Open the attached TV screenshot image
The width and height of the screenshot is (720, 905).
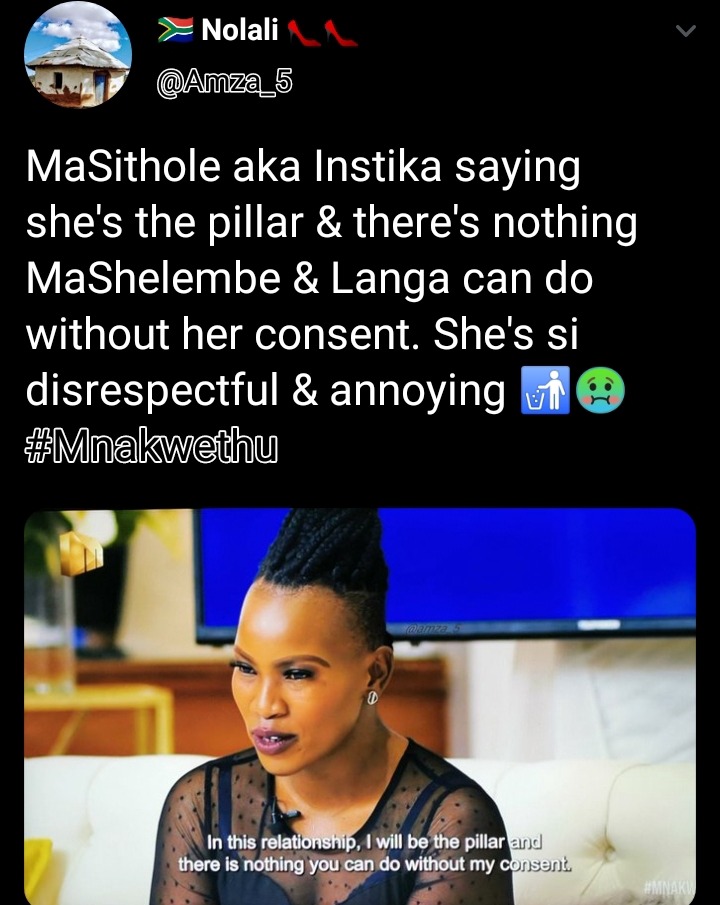click(360, 706)
